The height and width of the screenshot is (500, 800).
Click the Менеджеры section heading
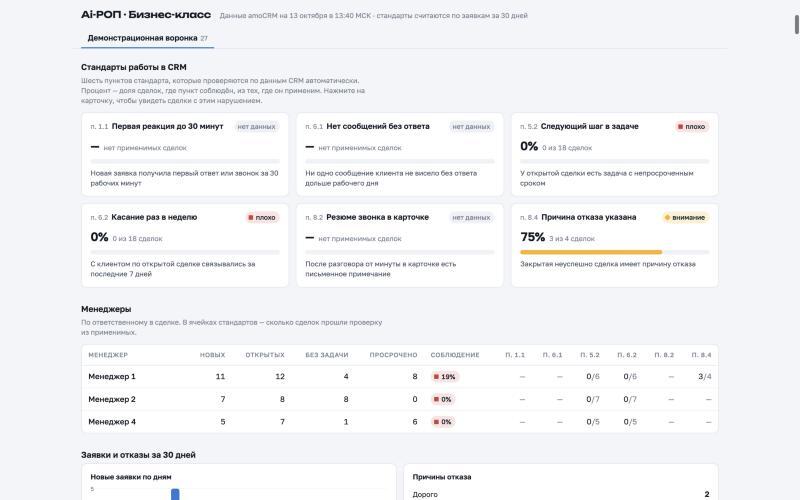pos(106,309)
